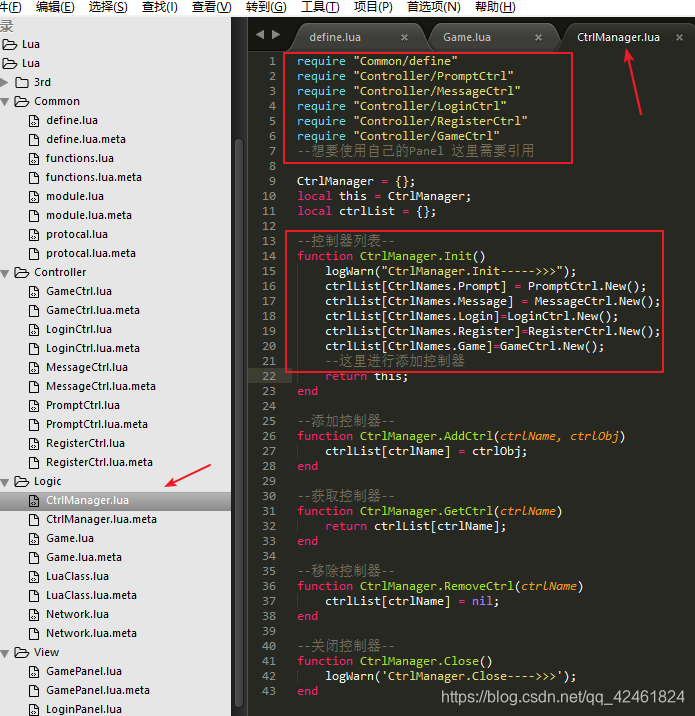Viewport: 695px width, 716px height.
Task: Click the GameCtrl.lua file icon
Action: [34, 292]
